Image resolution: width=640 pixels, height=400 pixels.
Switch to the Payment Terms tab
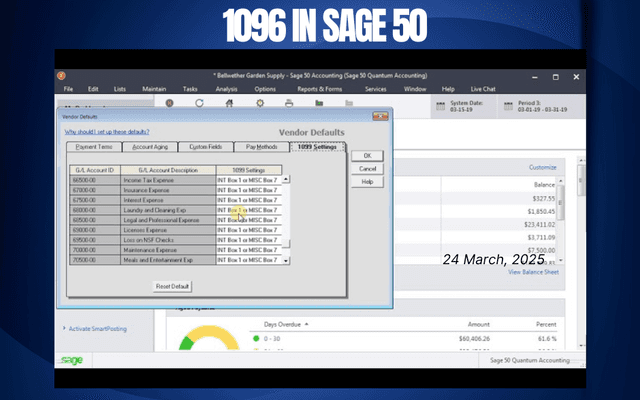click(x=94, y=147)
